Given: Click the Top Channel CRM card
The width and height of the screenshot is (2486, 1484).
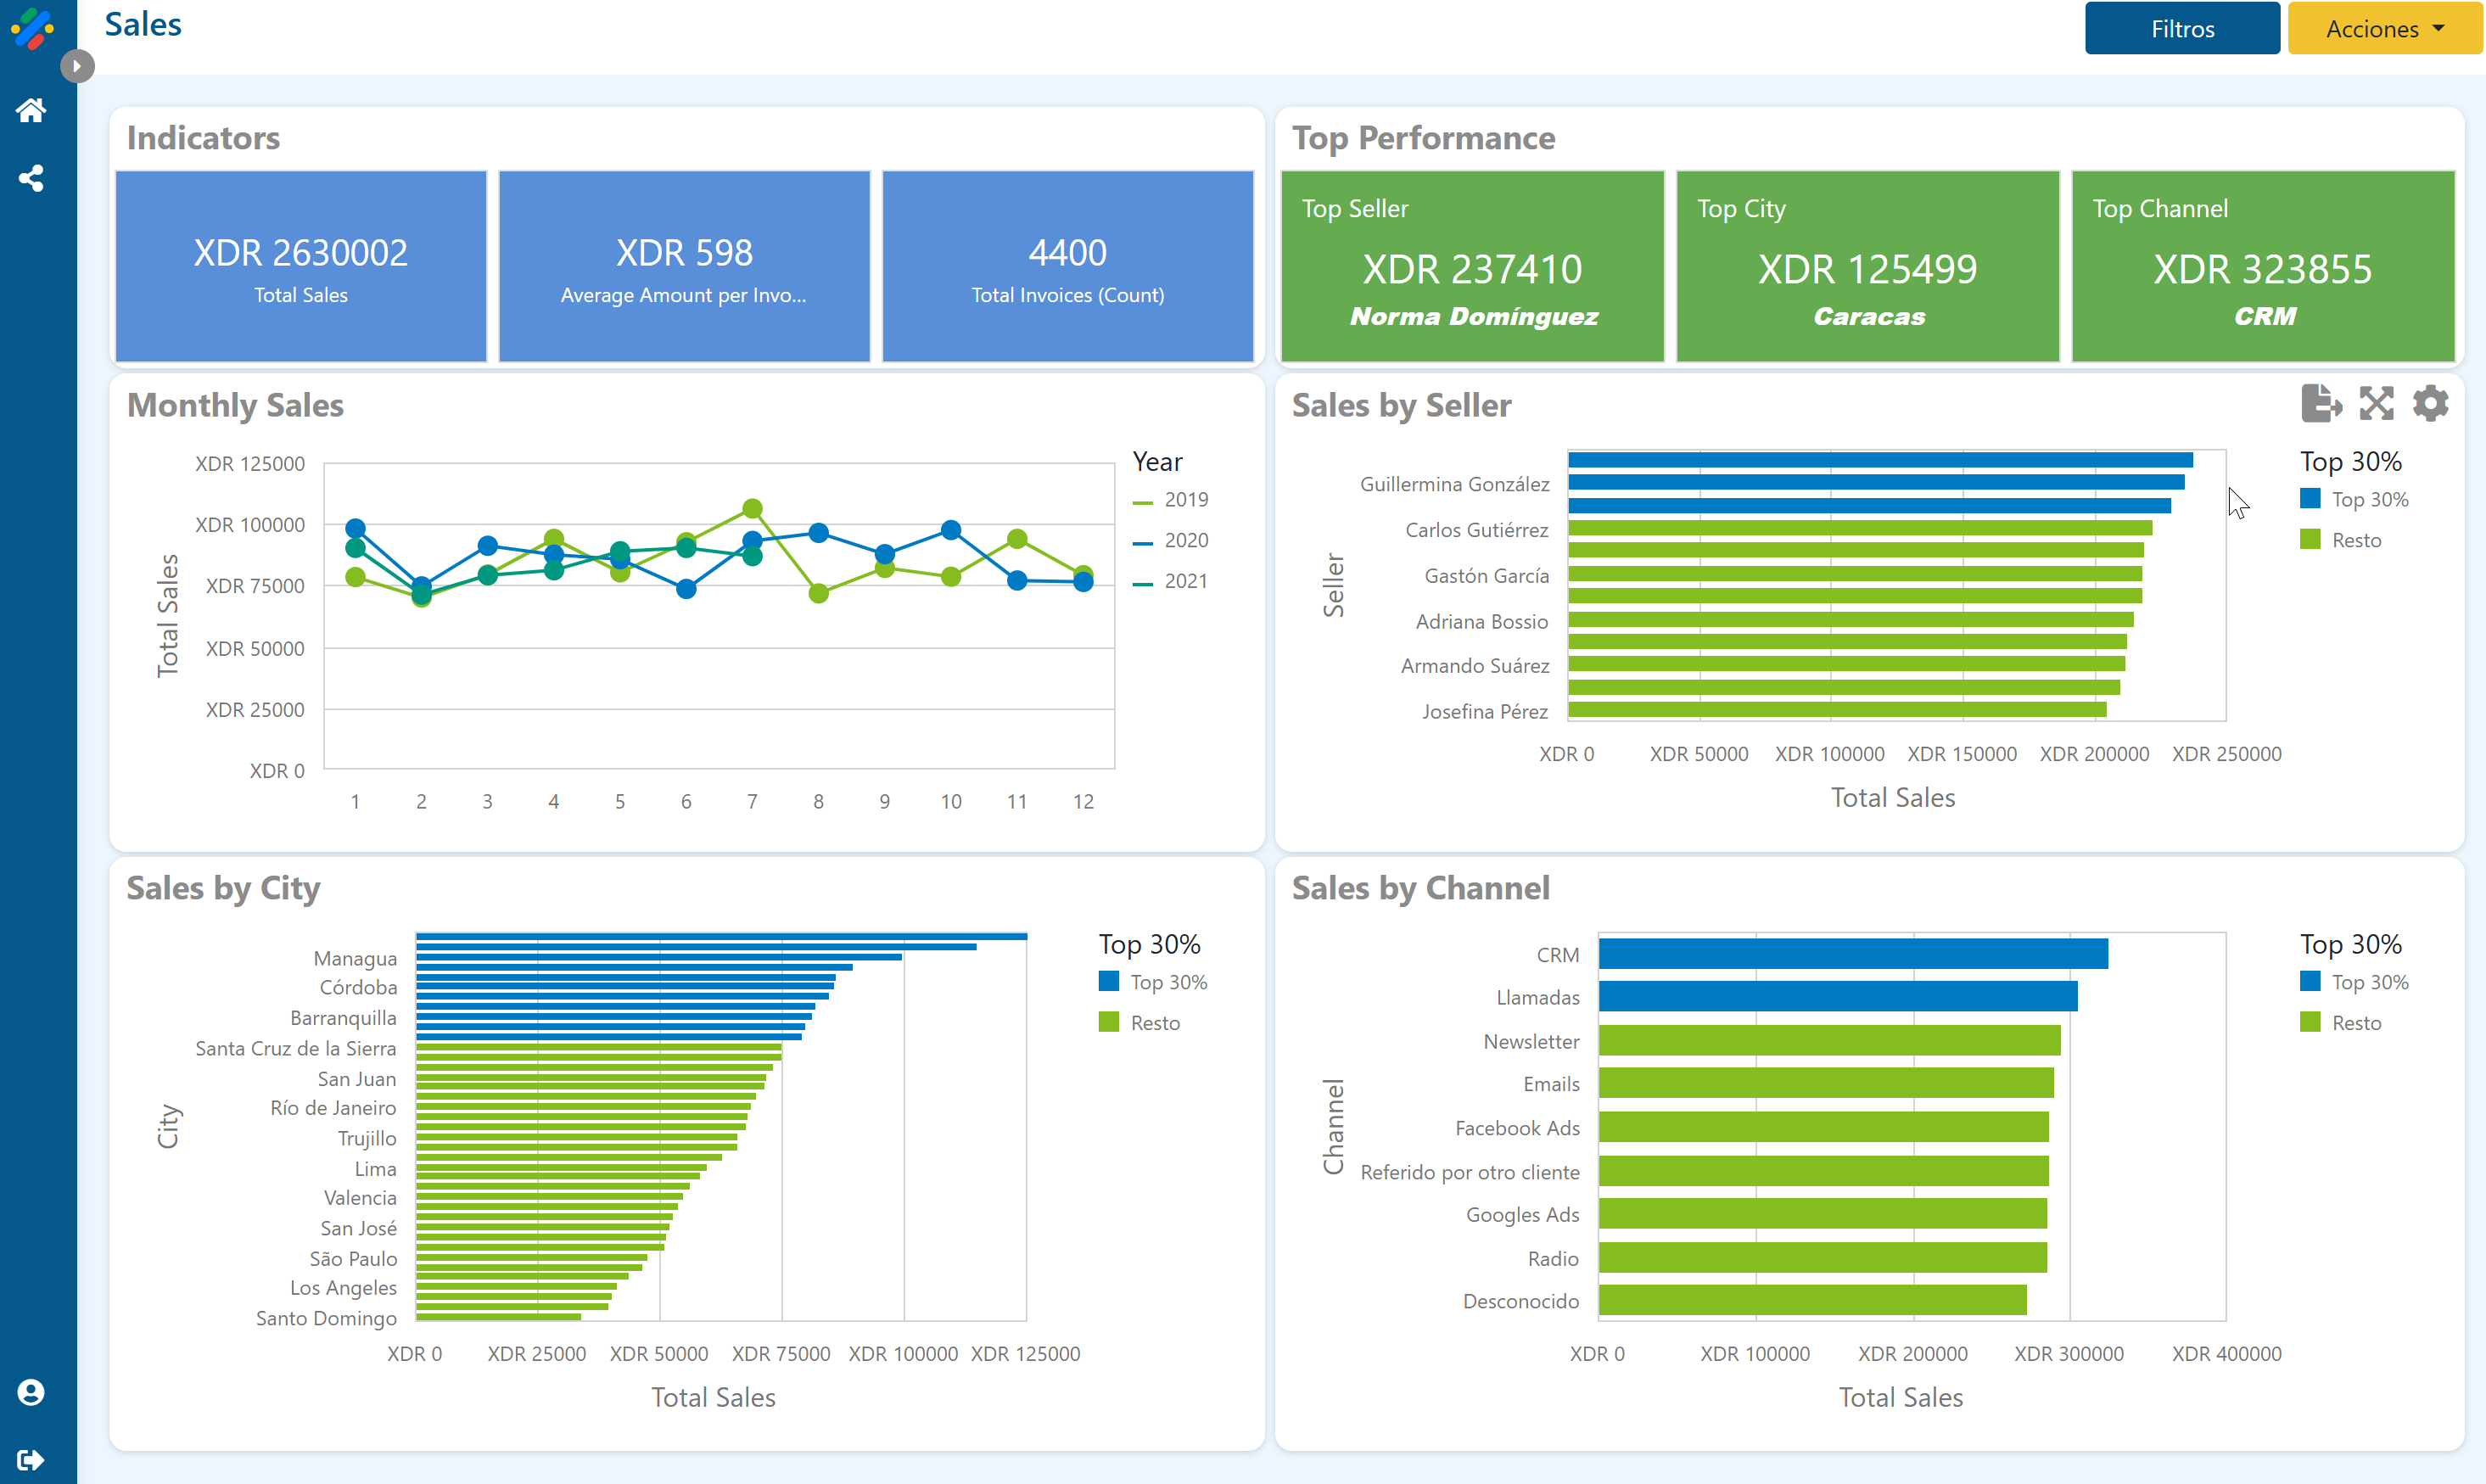Looking at the screenshot, I should tap(2262, 267).
